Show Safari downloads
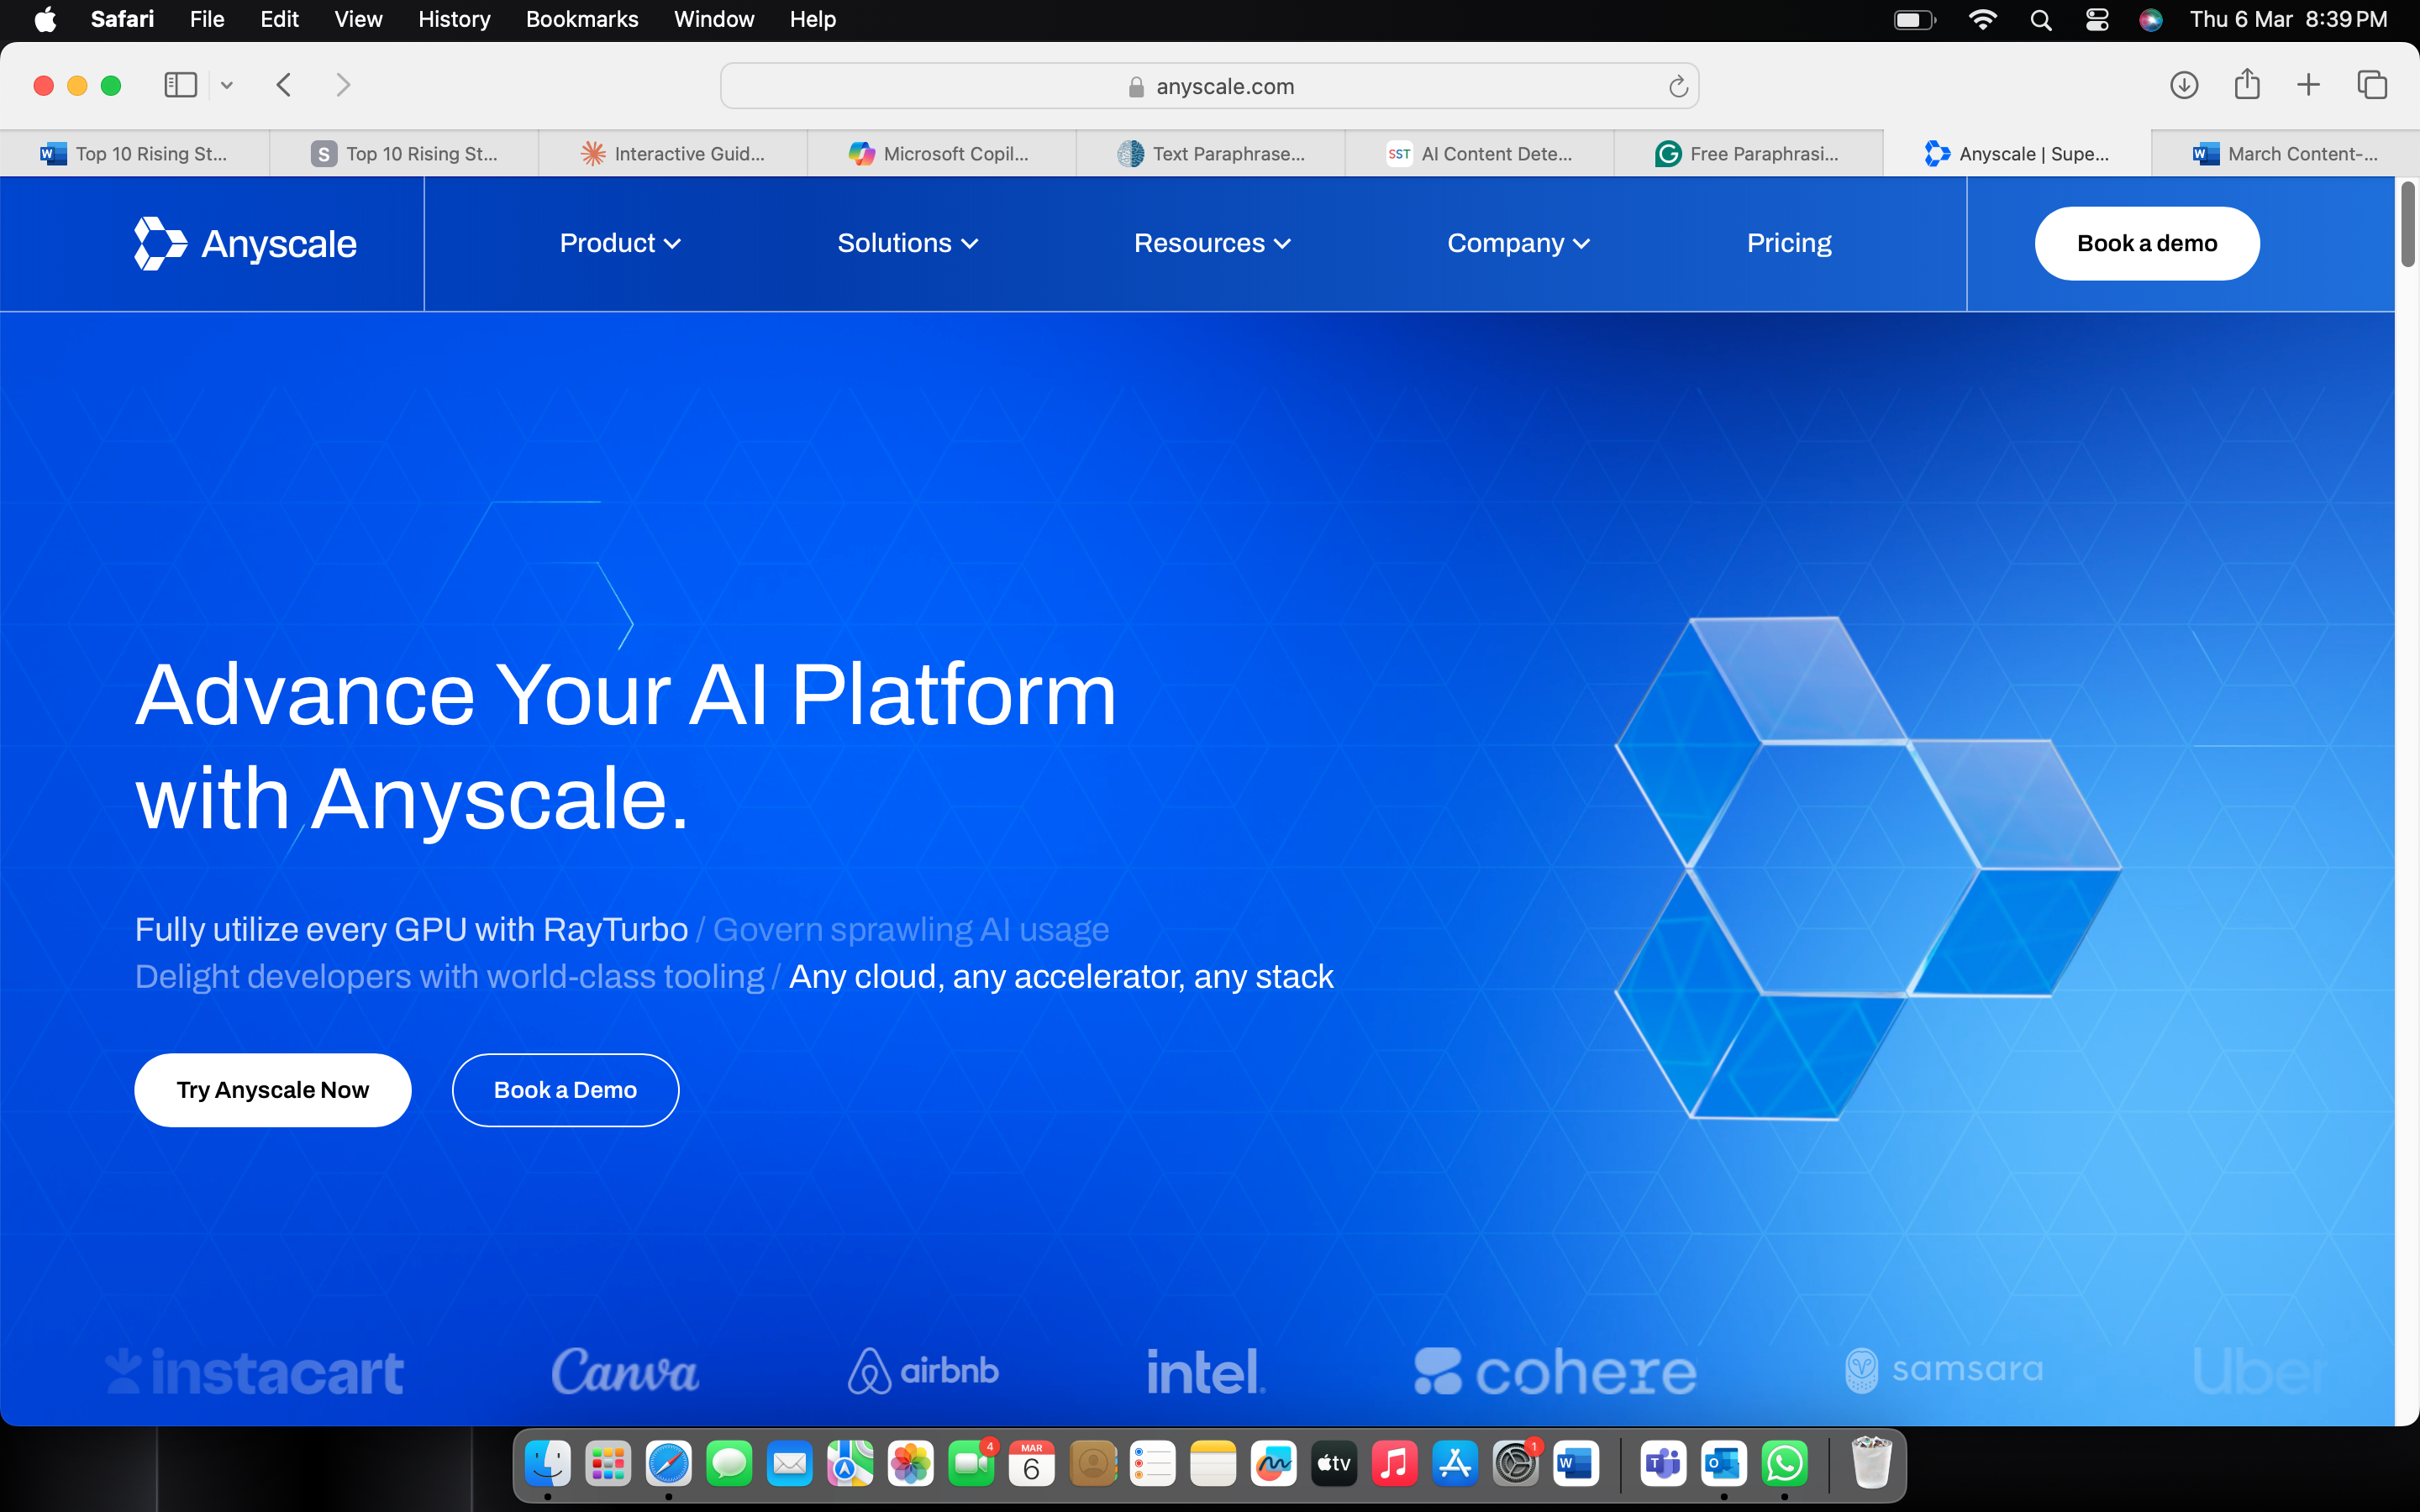2420x1512 pixels. [x=2184, y=85]
